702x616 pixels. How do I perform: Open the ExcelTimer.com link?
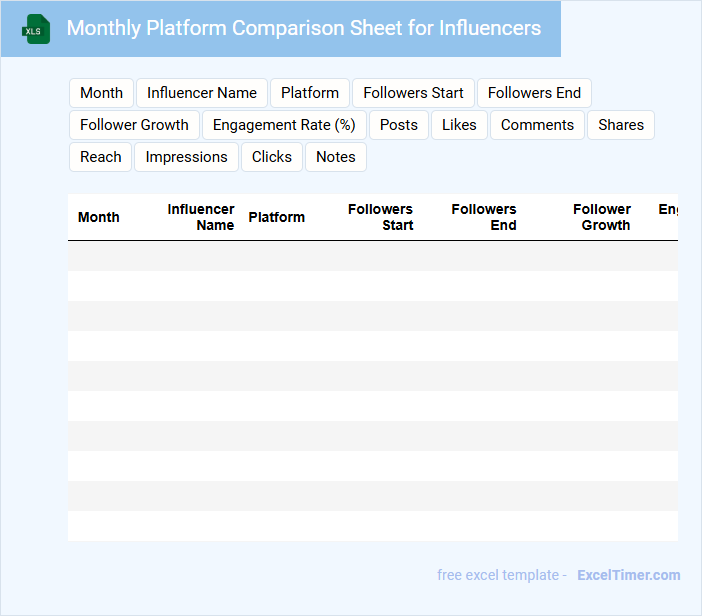coord(628,575)
